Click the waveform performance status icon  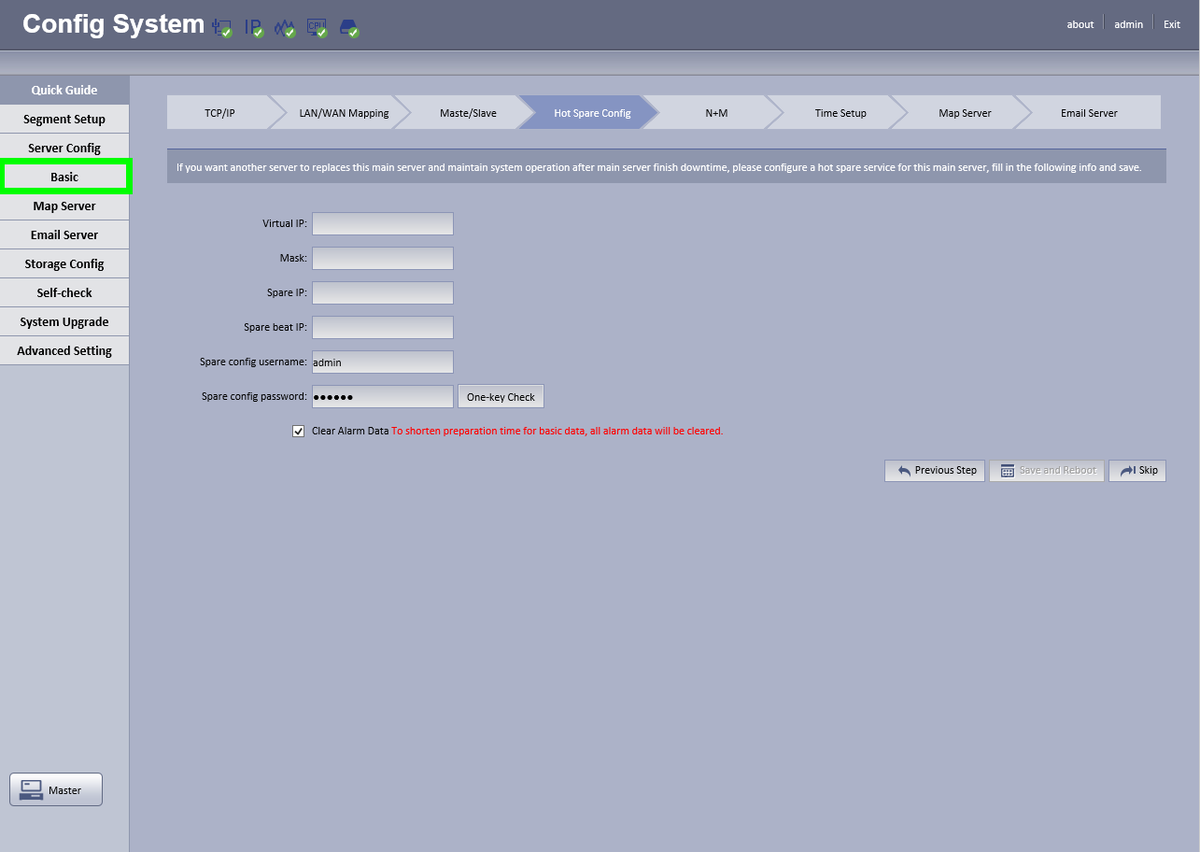pos(285,27)
